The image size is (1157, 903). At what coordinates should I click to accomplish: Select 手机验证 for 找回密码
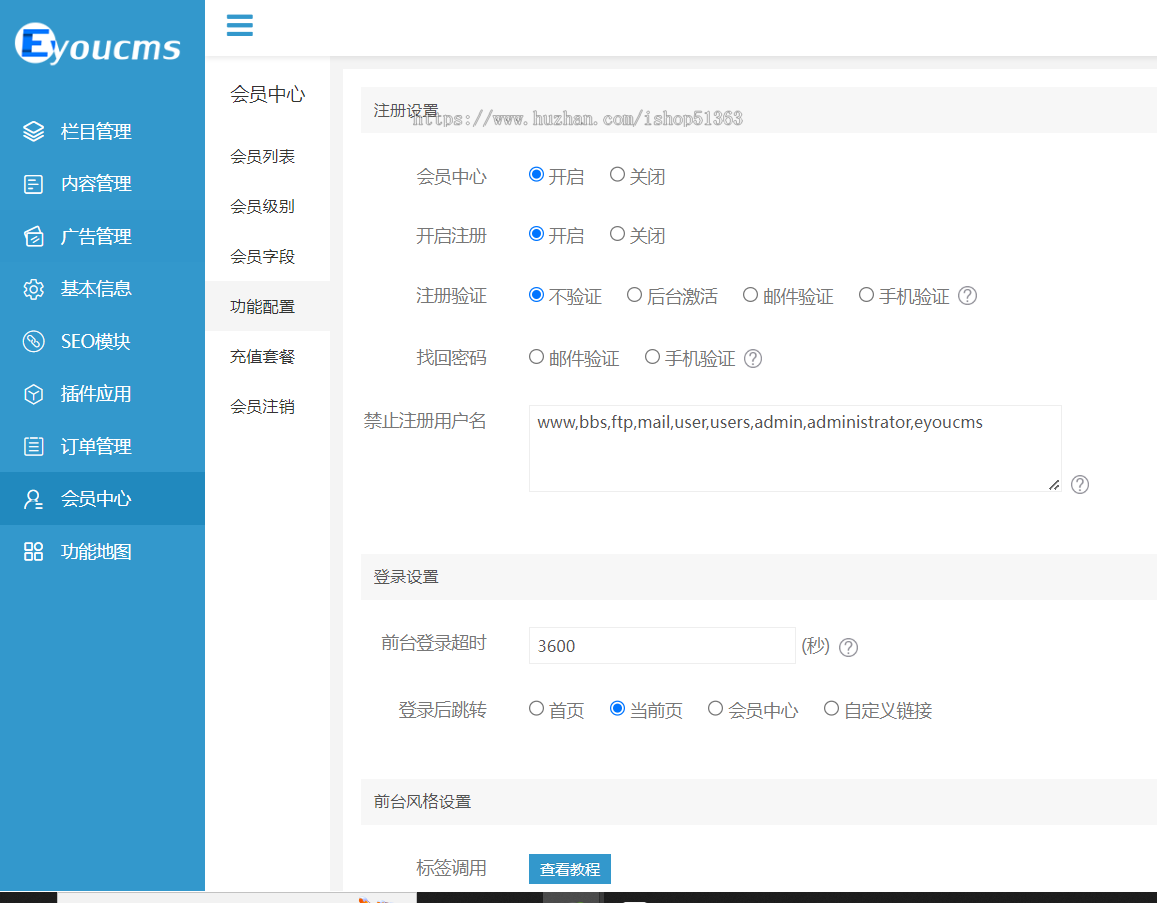[x=652, y=357]
